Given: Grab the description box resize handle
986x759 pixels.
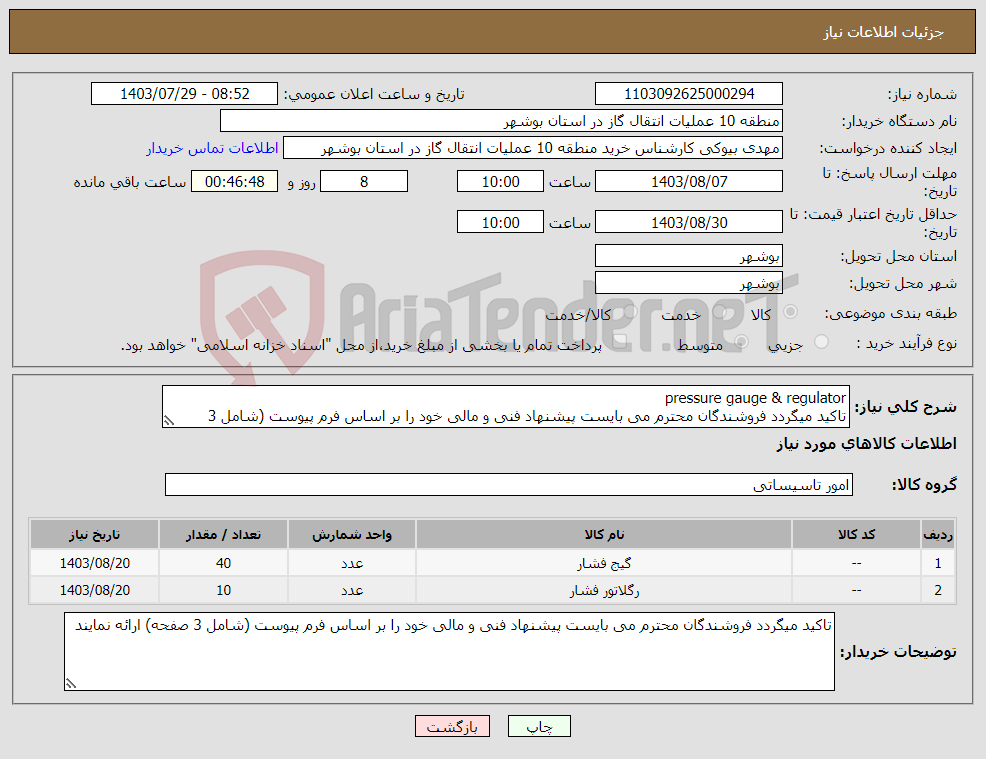Looking at the screenshot, I should coord(169,421).
